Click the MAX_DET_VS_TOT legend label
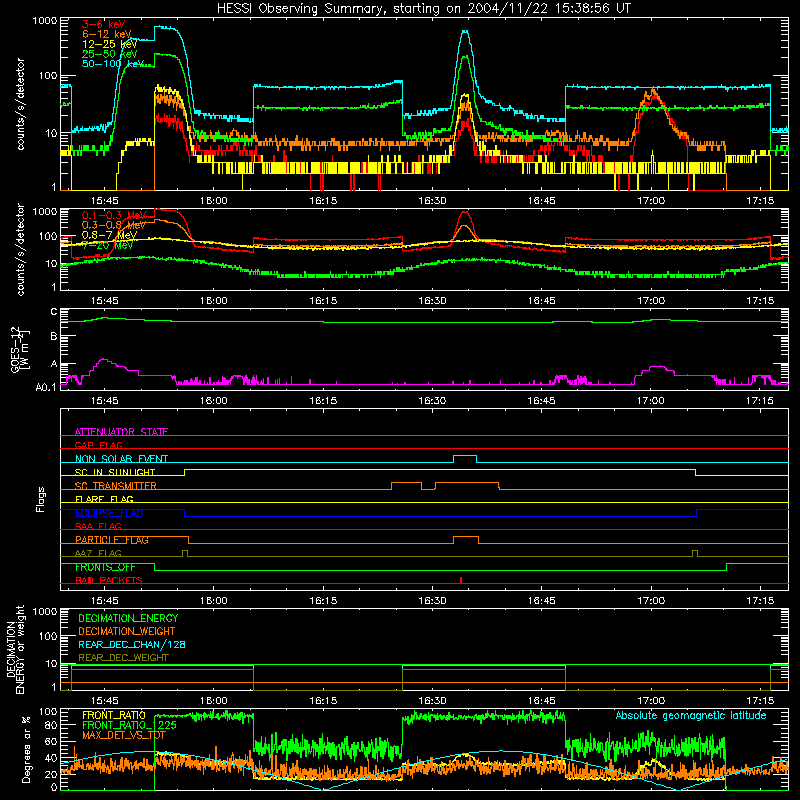 coord(124,736)
